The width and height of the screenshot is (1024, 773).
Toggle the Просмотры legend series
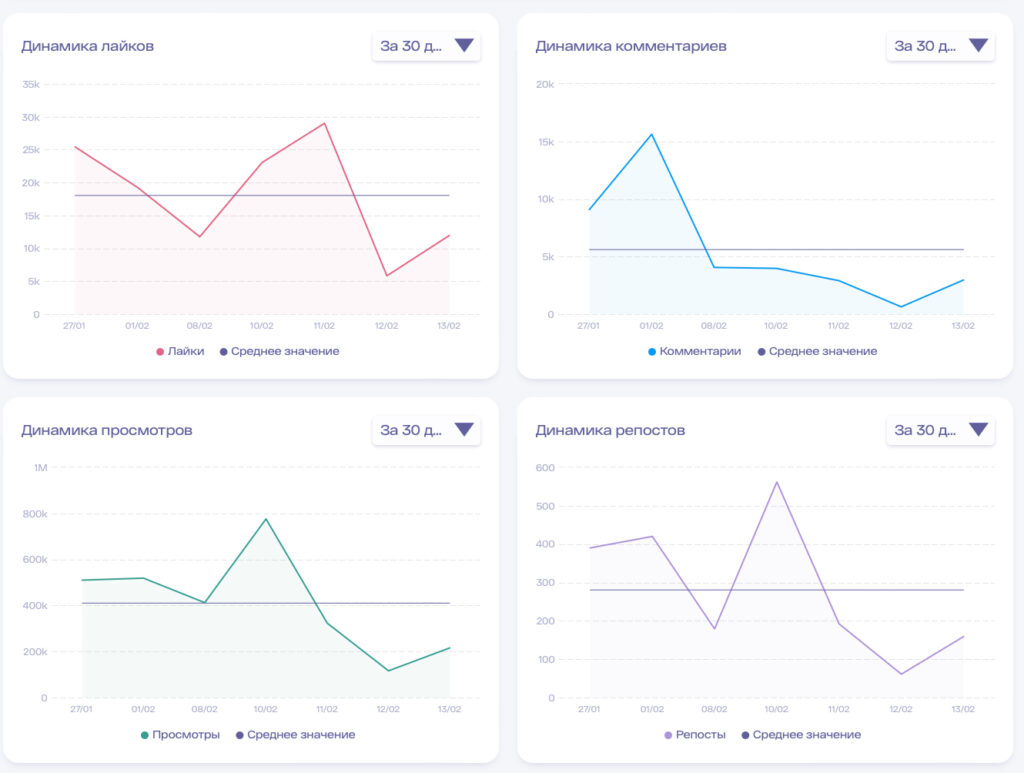click(180, 734)
